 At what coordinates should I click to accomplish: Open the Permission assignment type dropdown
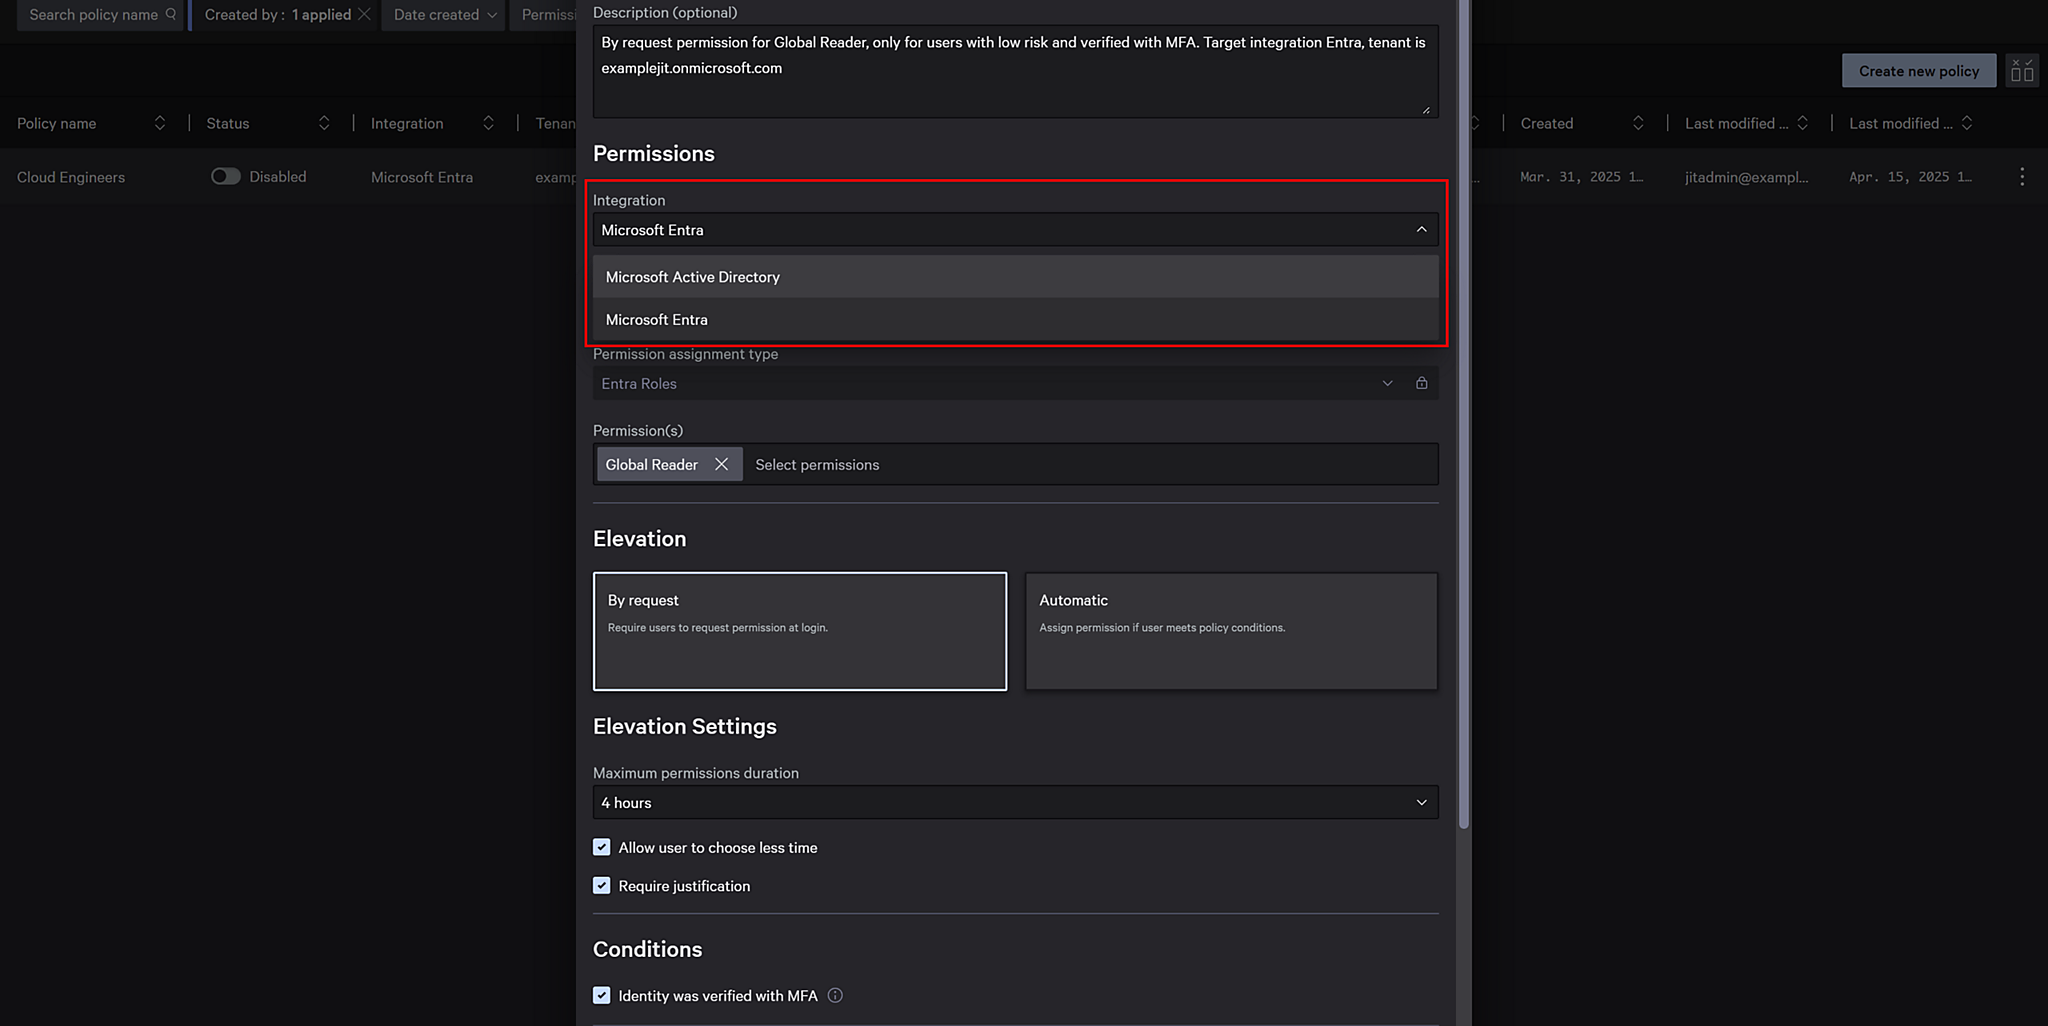click(1387, 383)
